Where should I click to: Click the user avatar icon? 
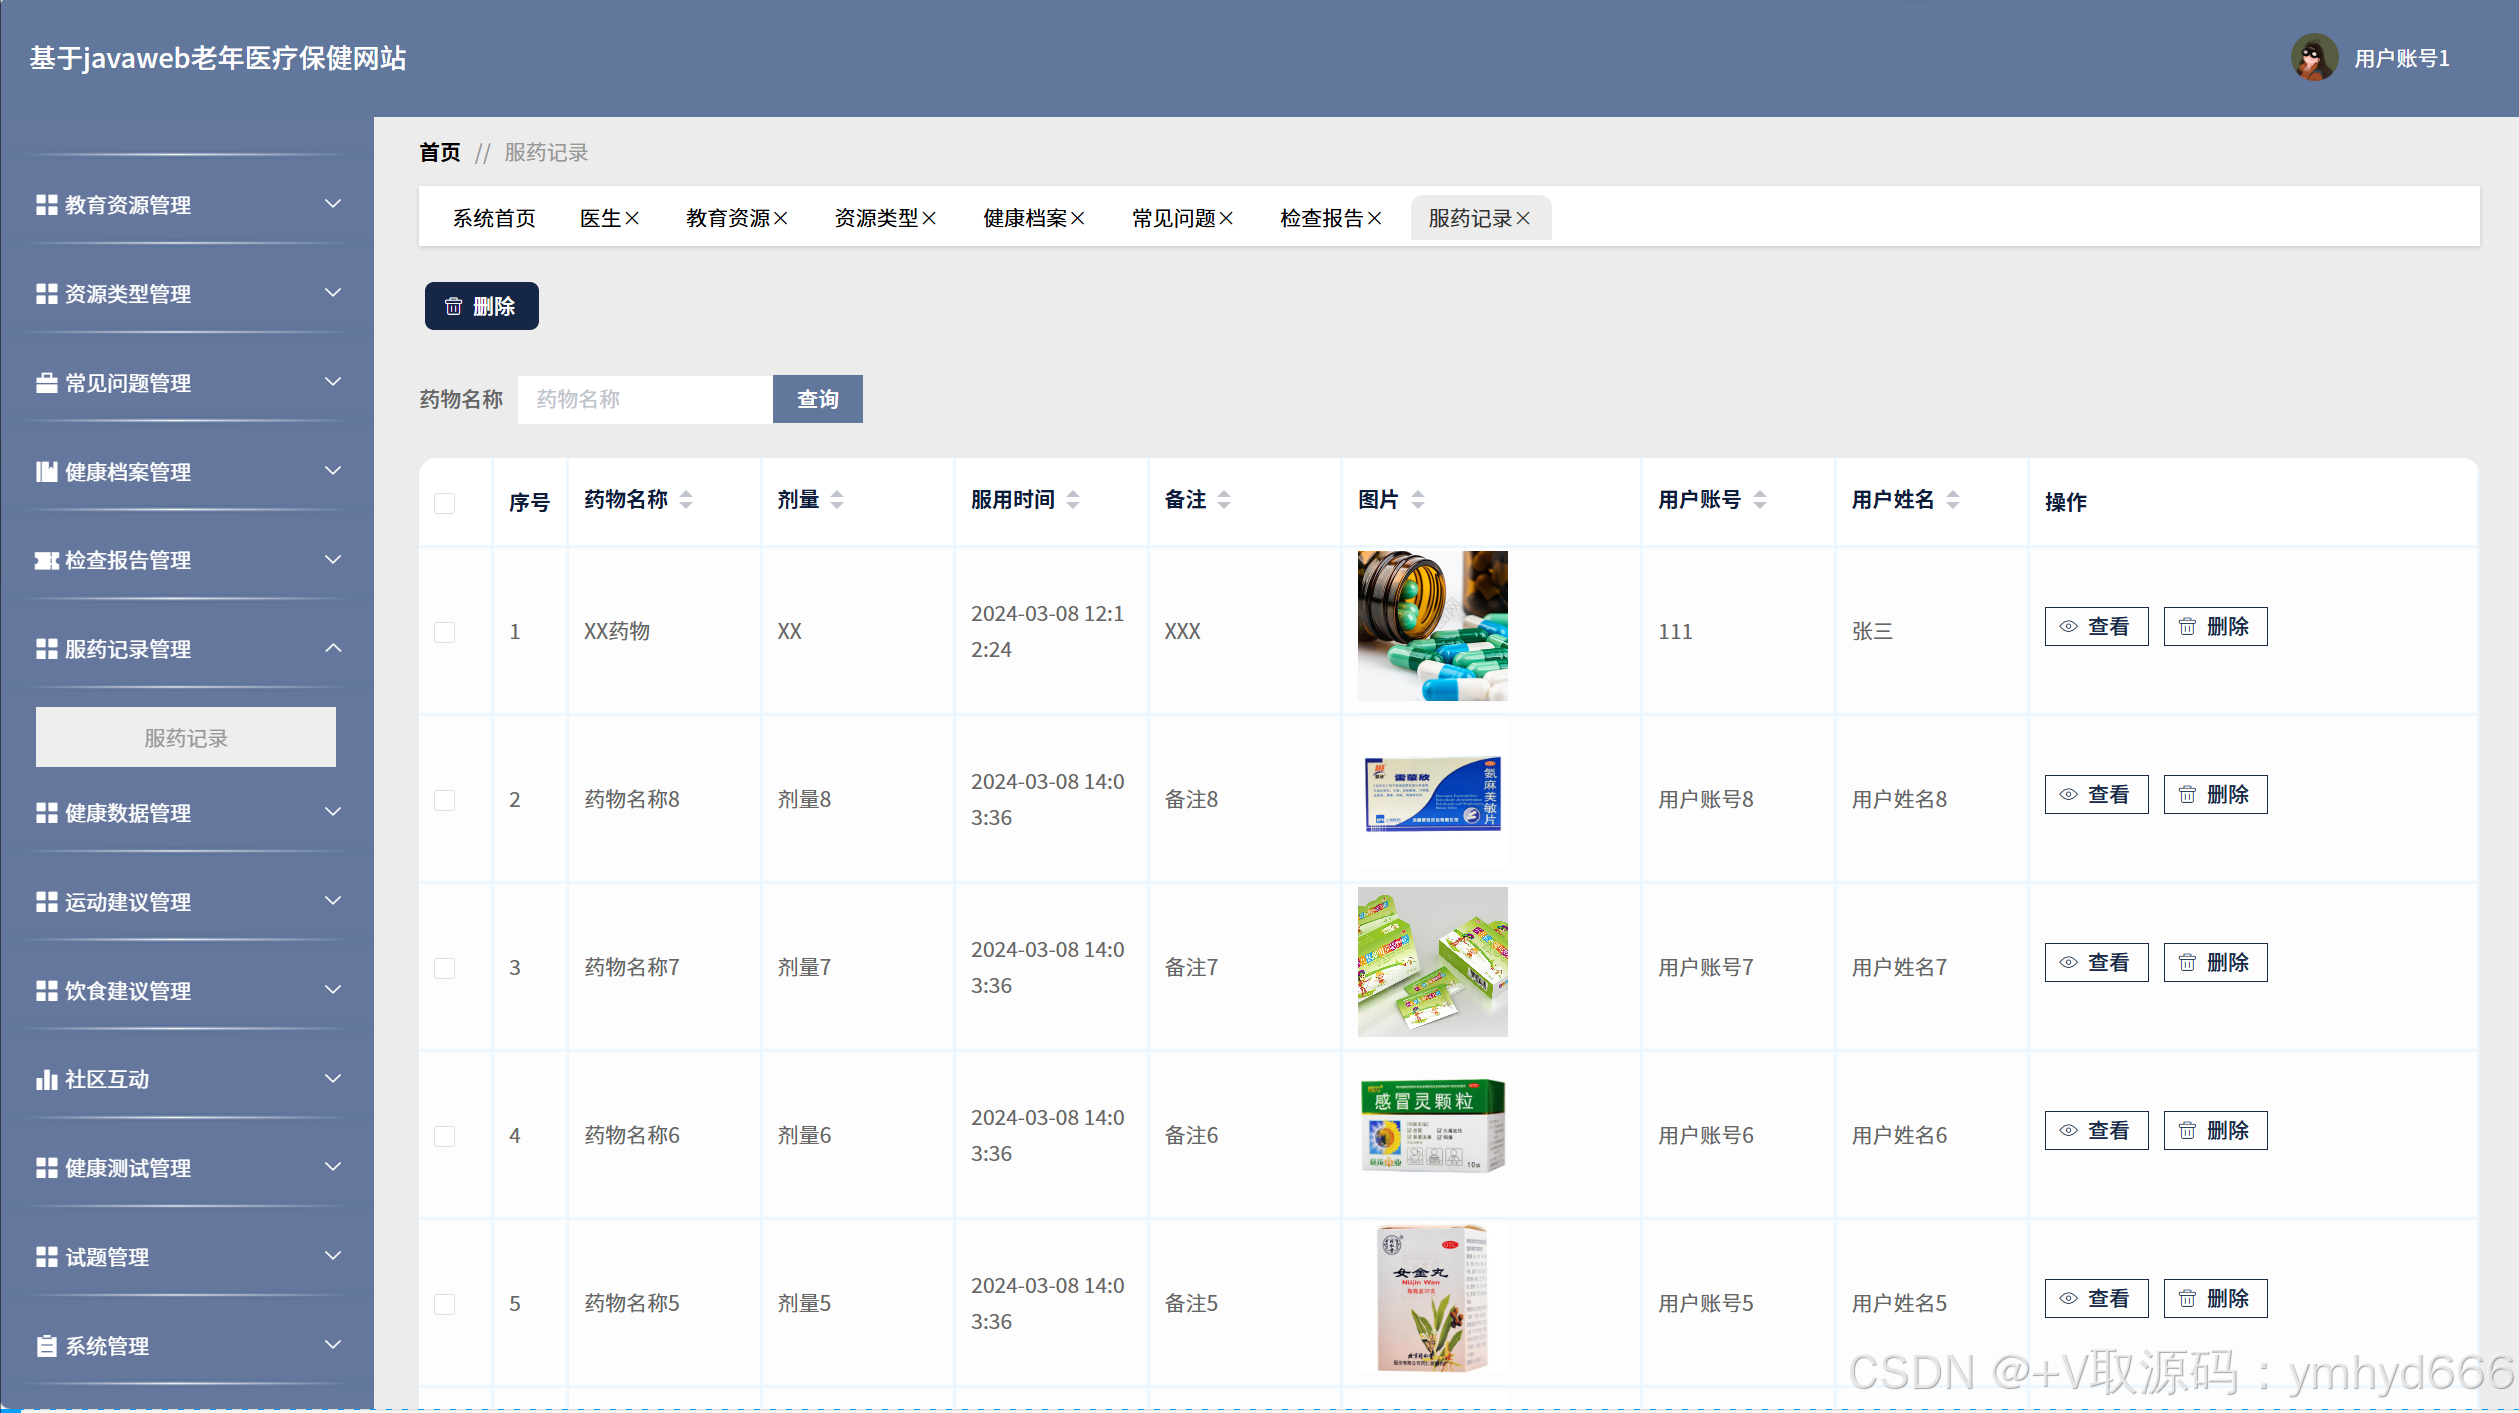click(2314, 58)
